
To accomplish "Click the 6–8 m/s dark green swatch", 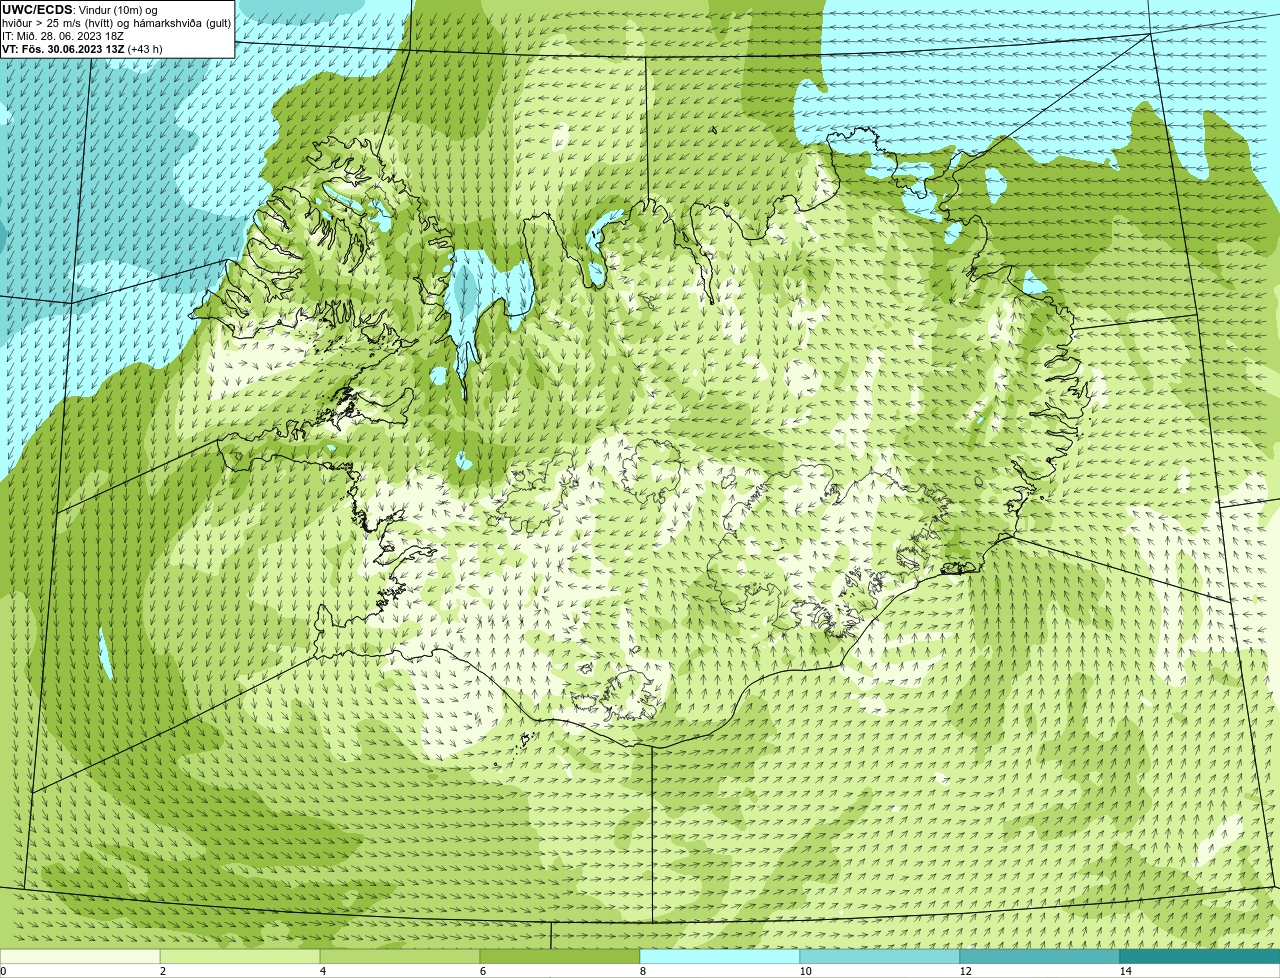I will 560,956.
